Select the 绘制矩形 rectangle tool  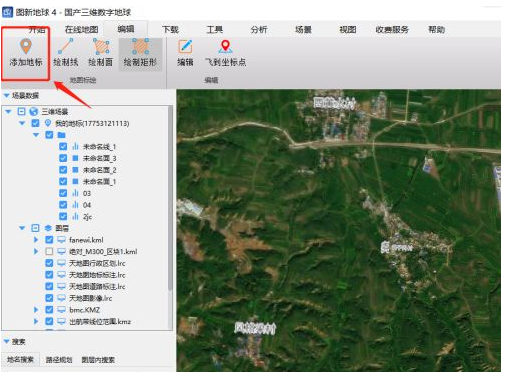pos(140,53)
